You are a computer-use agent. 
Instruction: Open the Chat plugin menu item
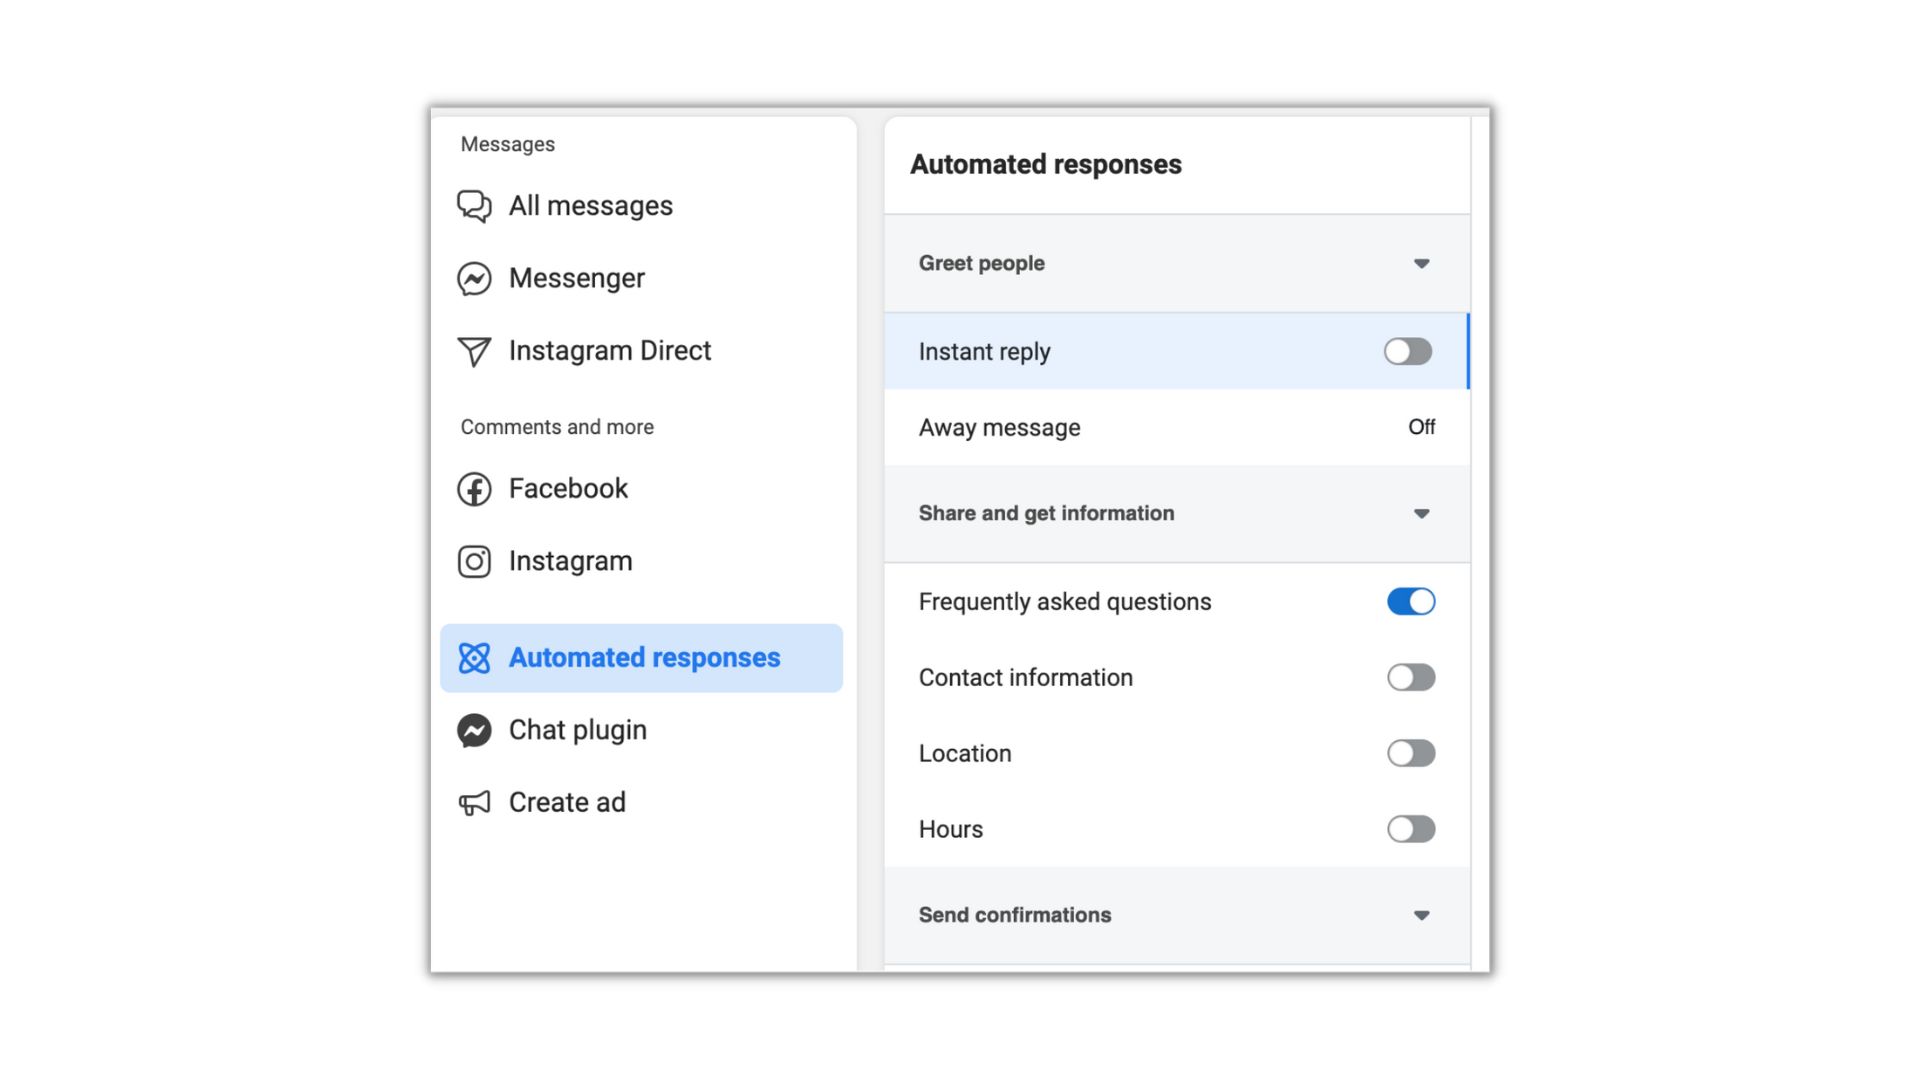(x=577, y=730)
